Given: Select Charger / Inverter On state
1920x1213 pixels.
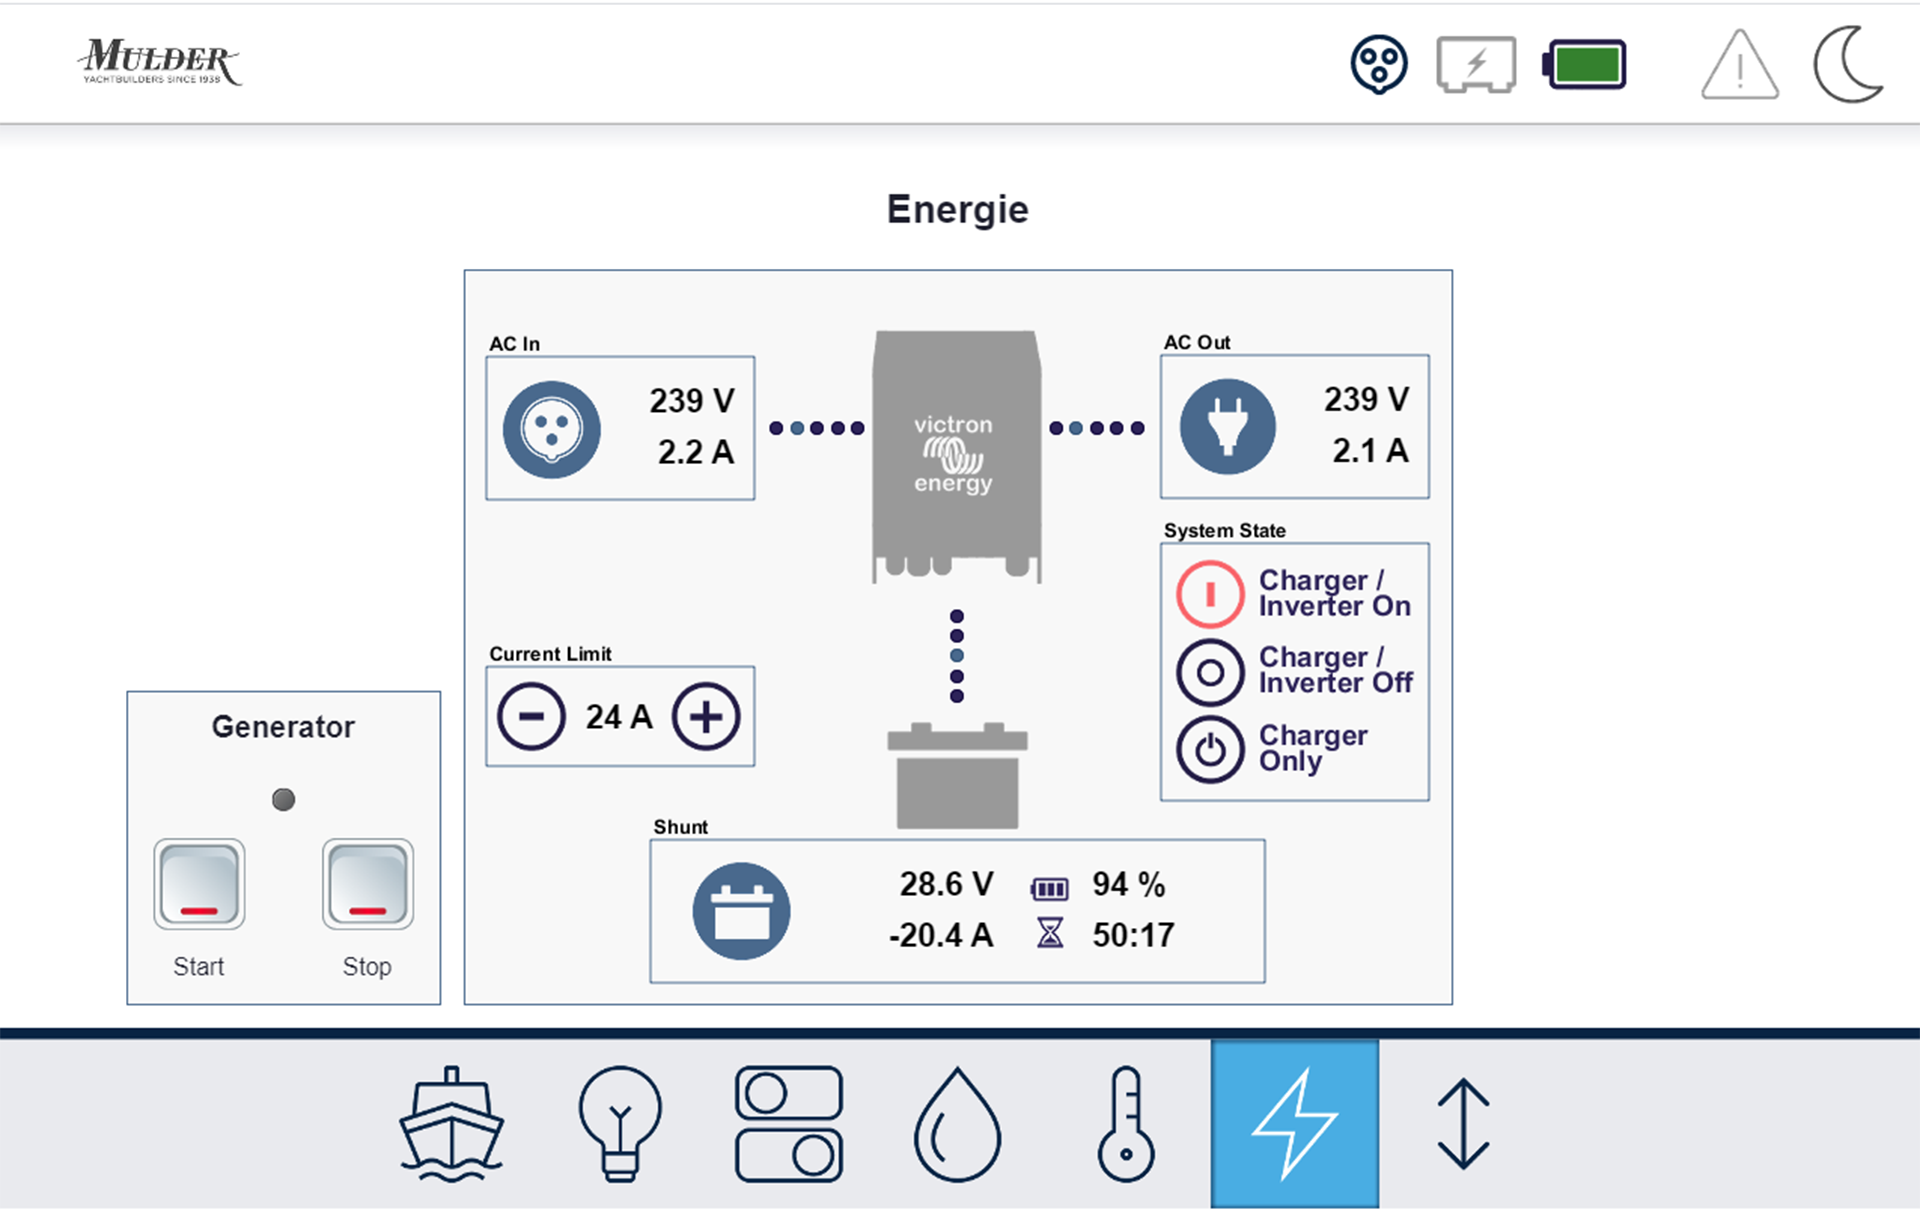Looking at the screenshot, I should point(1210,594).
